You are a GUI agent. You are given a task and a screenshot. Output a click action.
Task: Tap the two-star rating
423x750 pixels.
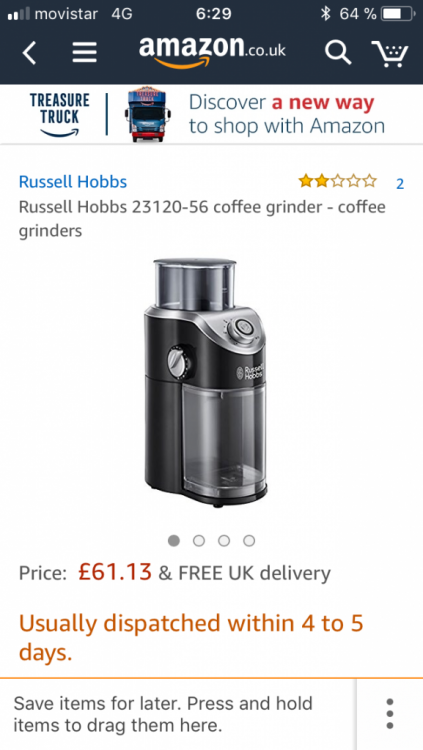tap(337, 181)
